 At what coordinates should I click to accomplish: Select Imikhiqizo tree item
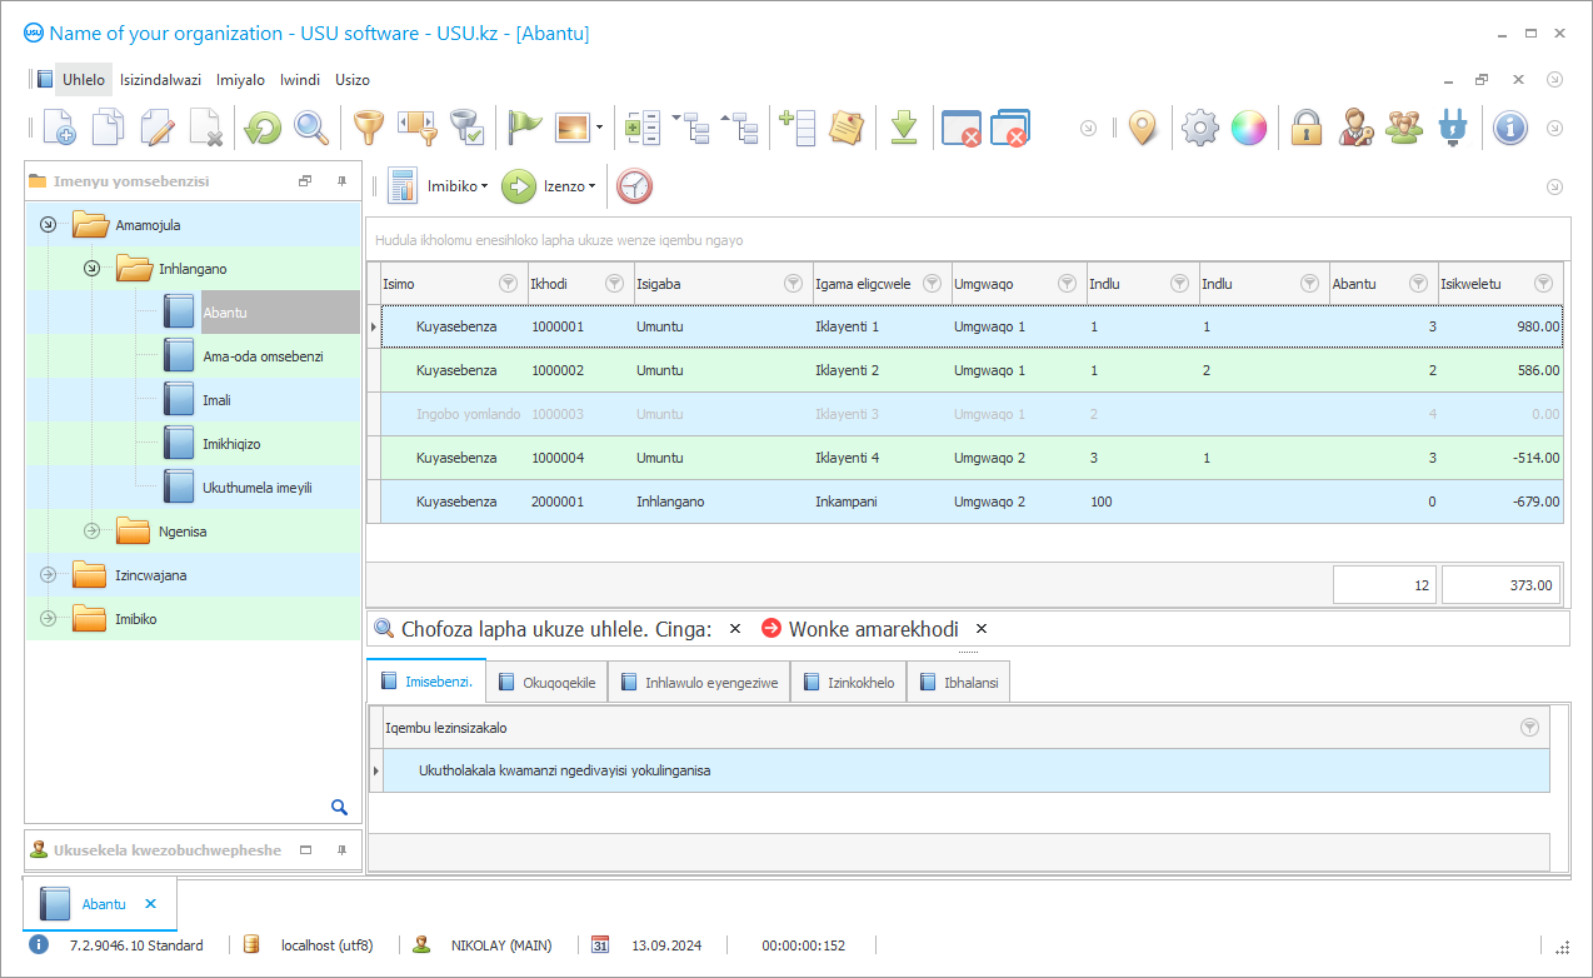point(231,444)
